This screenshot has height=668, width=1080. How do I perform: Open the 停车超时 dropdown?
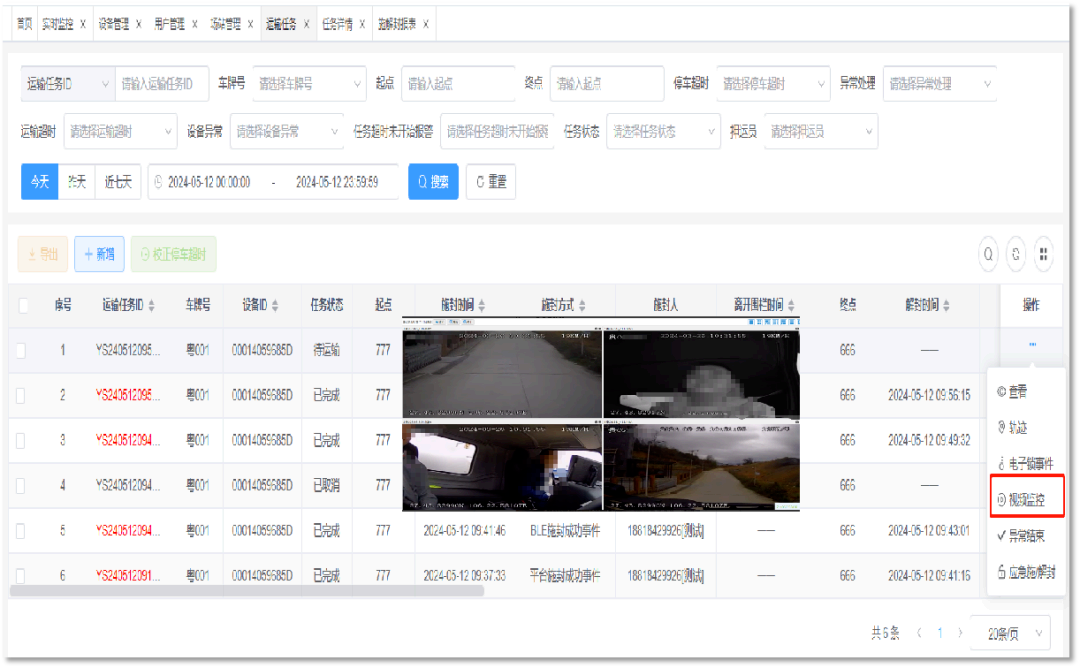[x=773, y=84]
